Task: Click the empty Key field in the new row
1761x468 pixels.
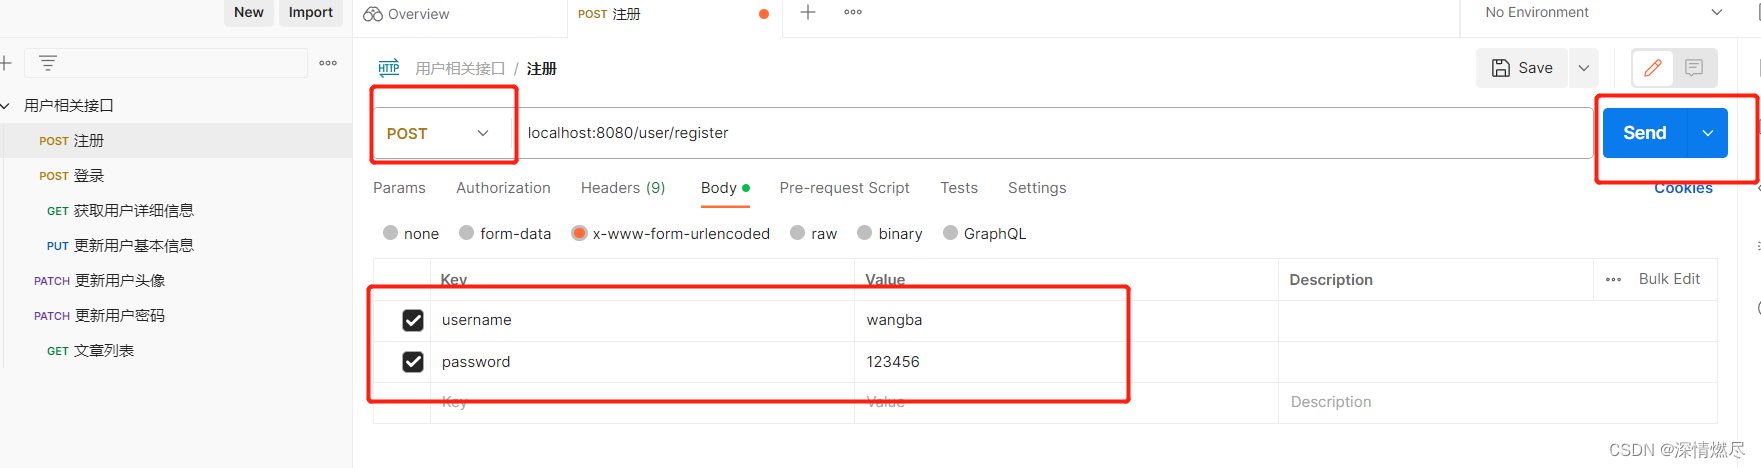Action: tap(642, 402)
